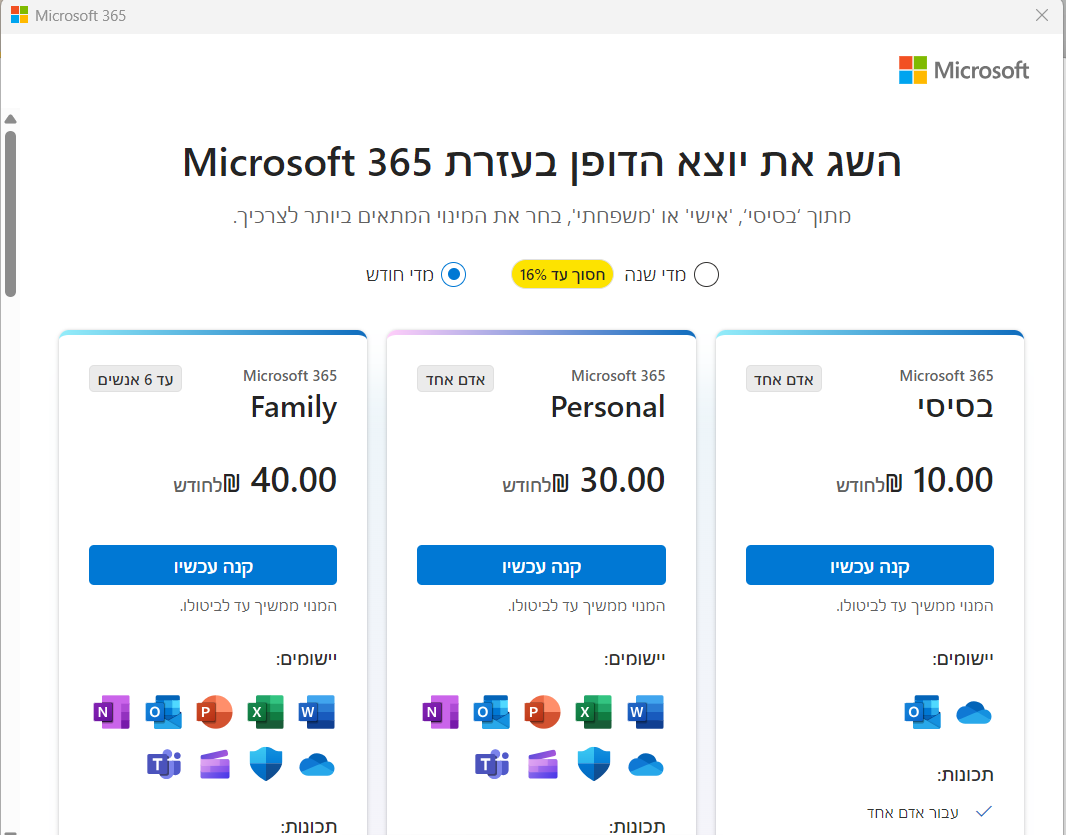Click the Word icon in Family plan

(317, 712)
